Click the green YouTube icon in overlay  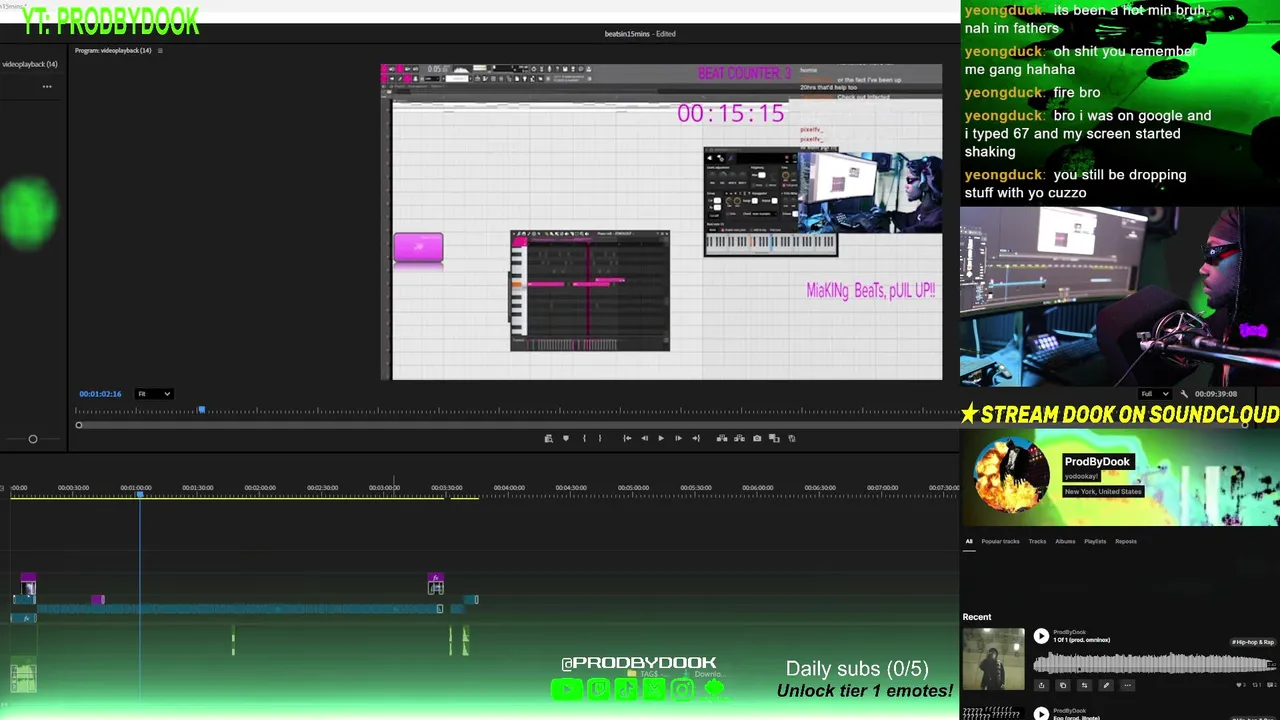(566, 688)
